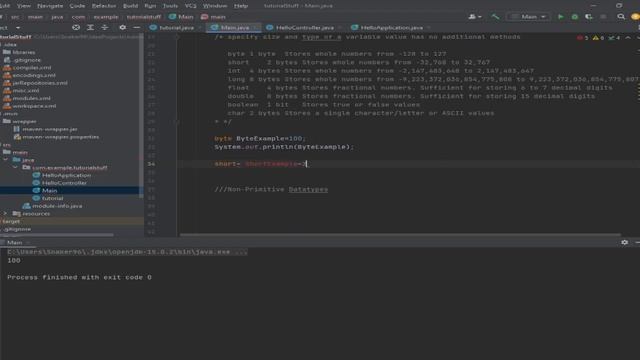Switch to the HelloApplication.java tab
The image size is (640, 360).
[391, 27]
